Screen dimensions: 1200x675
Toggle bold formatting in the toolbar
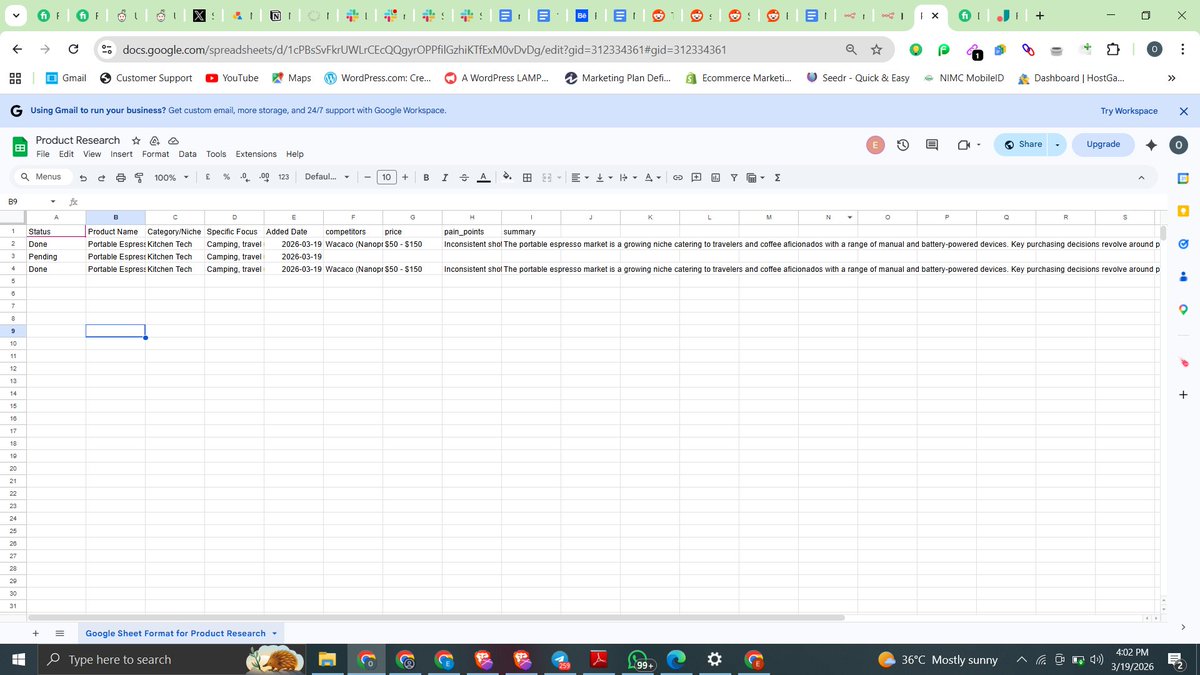click(425, 177)
